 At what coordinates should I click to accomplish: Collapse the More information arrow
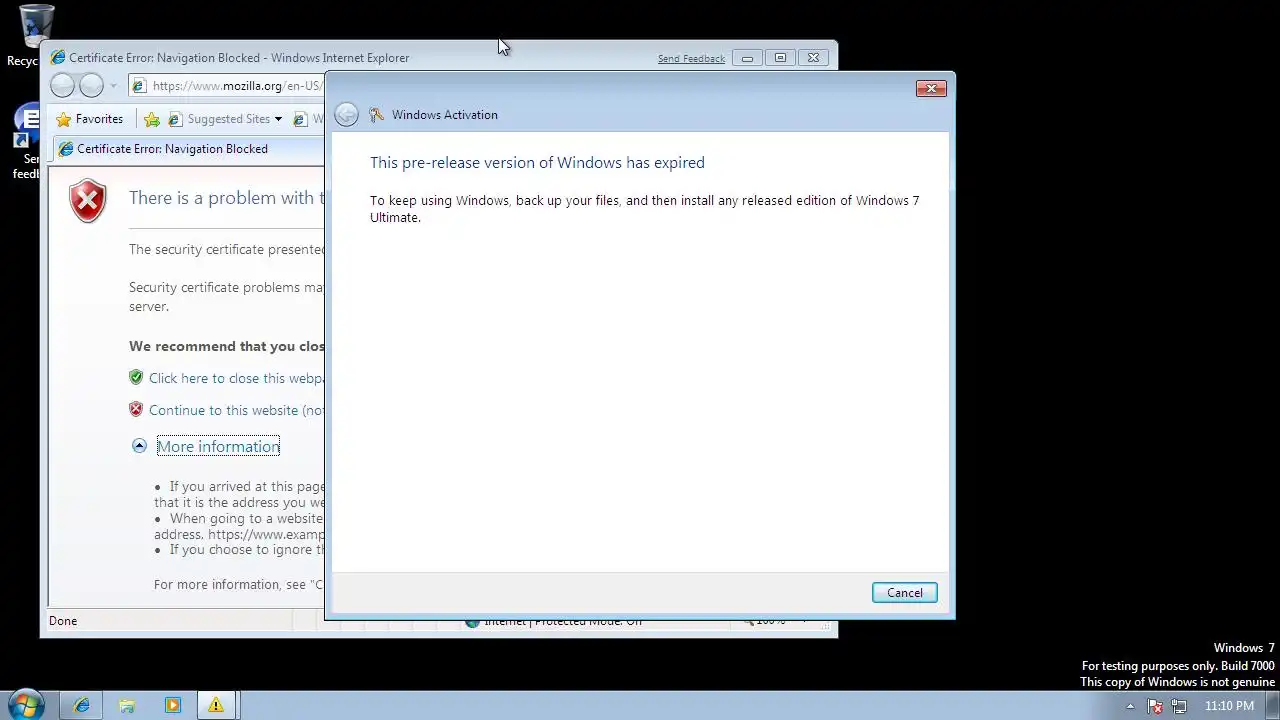[x=139, y=446]
